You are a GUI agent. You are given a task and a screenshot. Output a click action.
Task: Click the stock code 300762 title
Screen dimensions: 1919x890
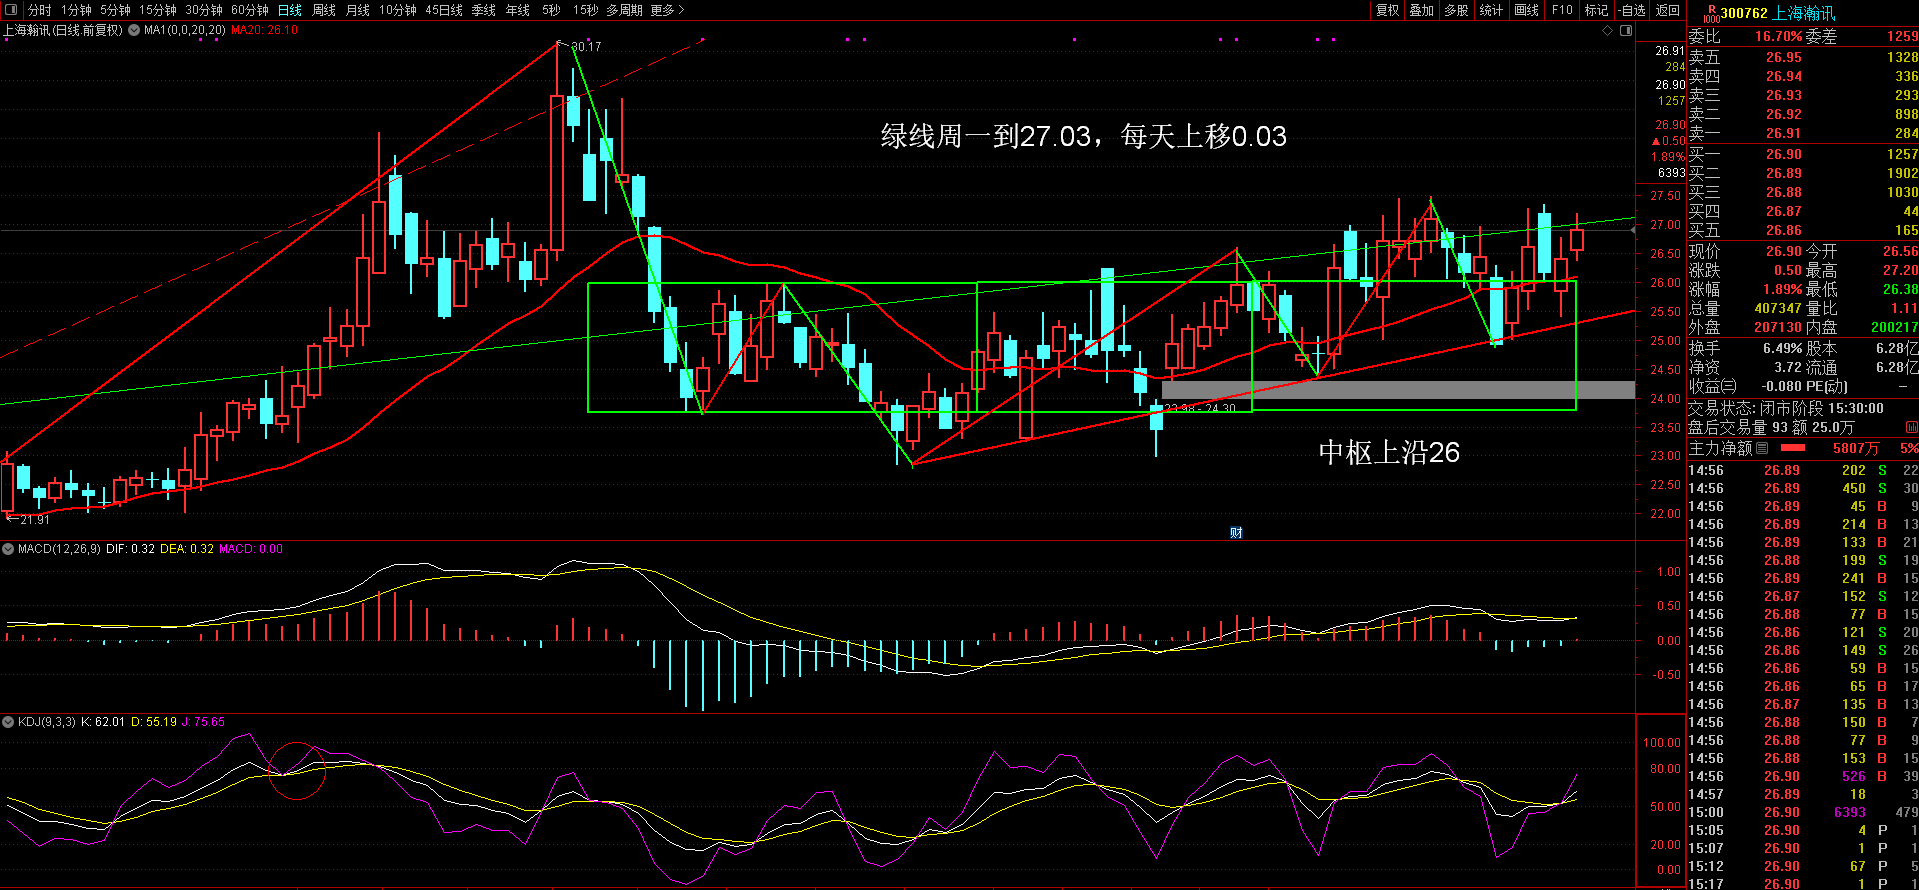point(1744,13)
